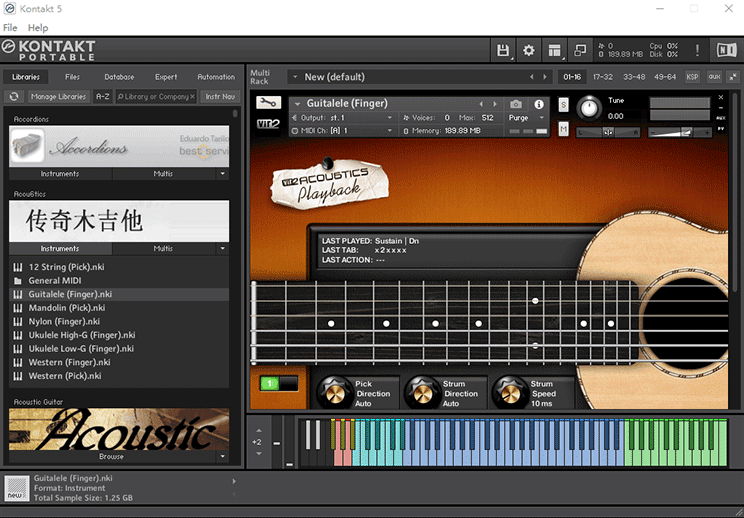The image size is (744, 518).
Task: Open the Purge dropdown menu
Action: pyautogui.click(x=541, y=118)
